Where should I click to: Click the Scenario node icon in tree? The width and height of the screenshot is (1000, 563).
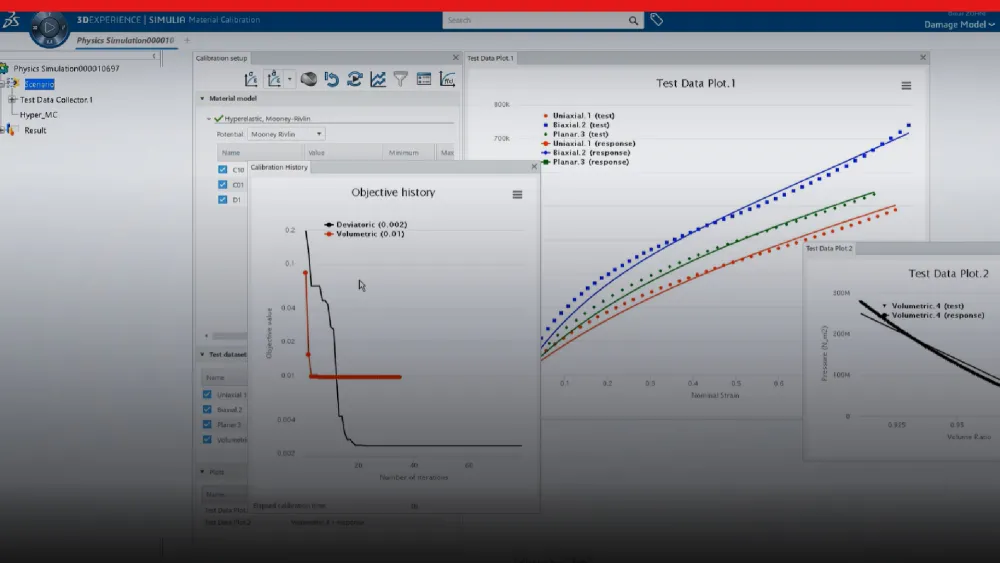(x=13, y=84)
